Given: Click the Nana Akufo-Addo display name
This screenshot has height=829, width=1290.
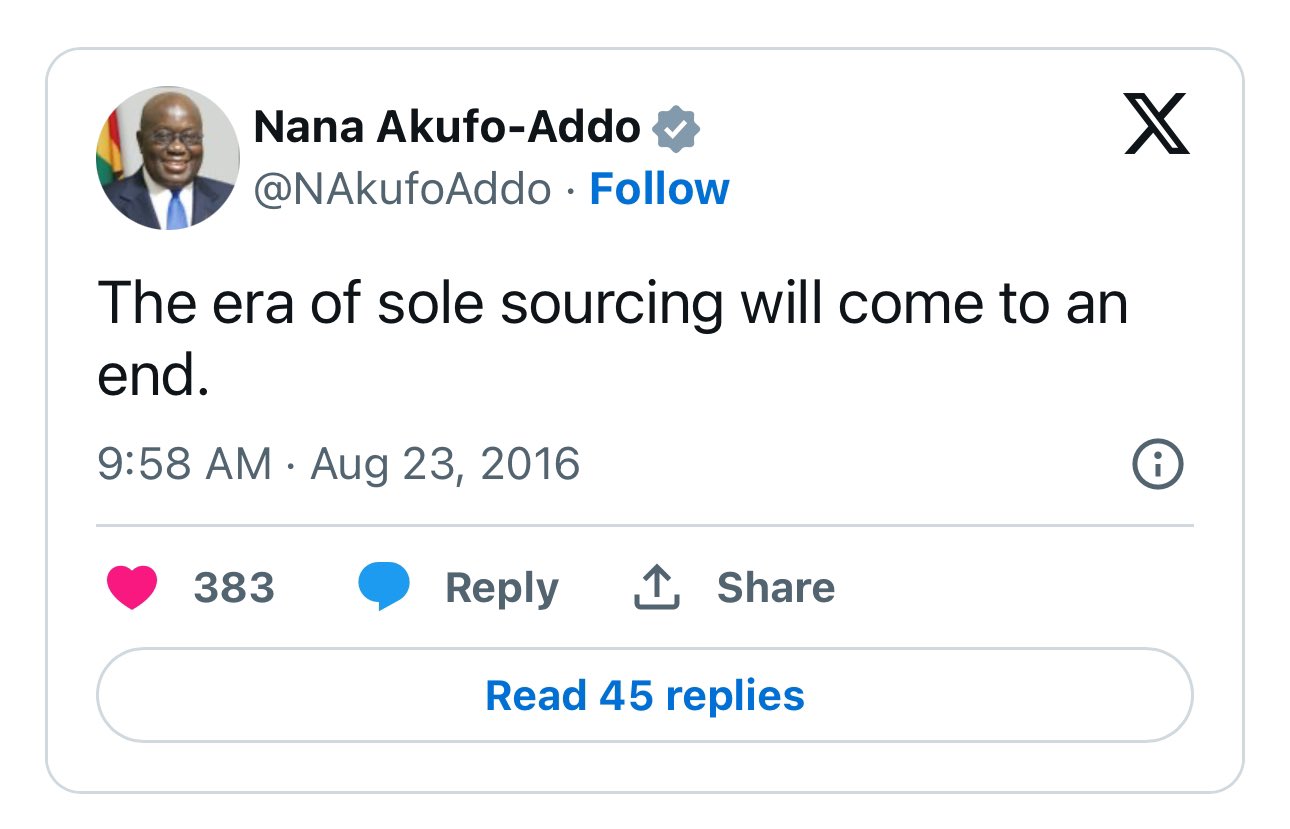Looking at the screenshot, I should pos(447,127).
